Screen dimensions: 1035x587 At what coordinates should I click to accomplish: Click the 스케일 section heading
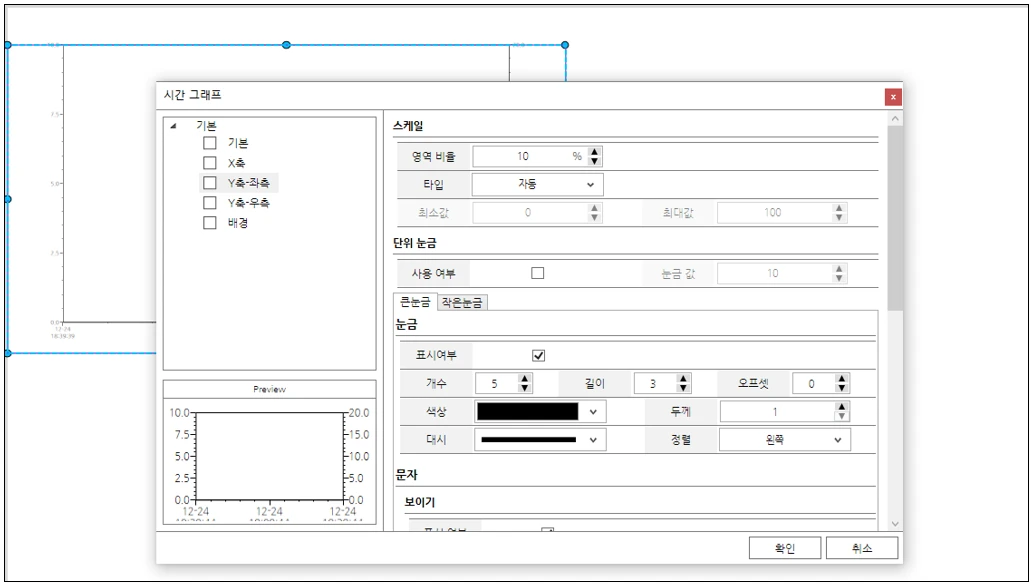tap(409, 125)
